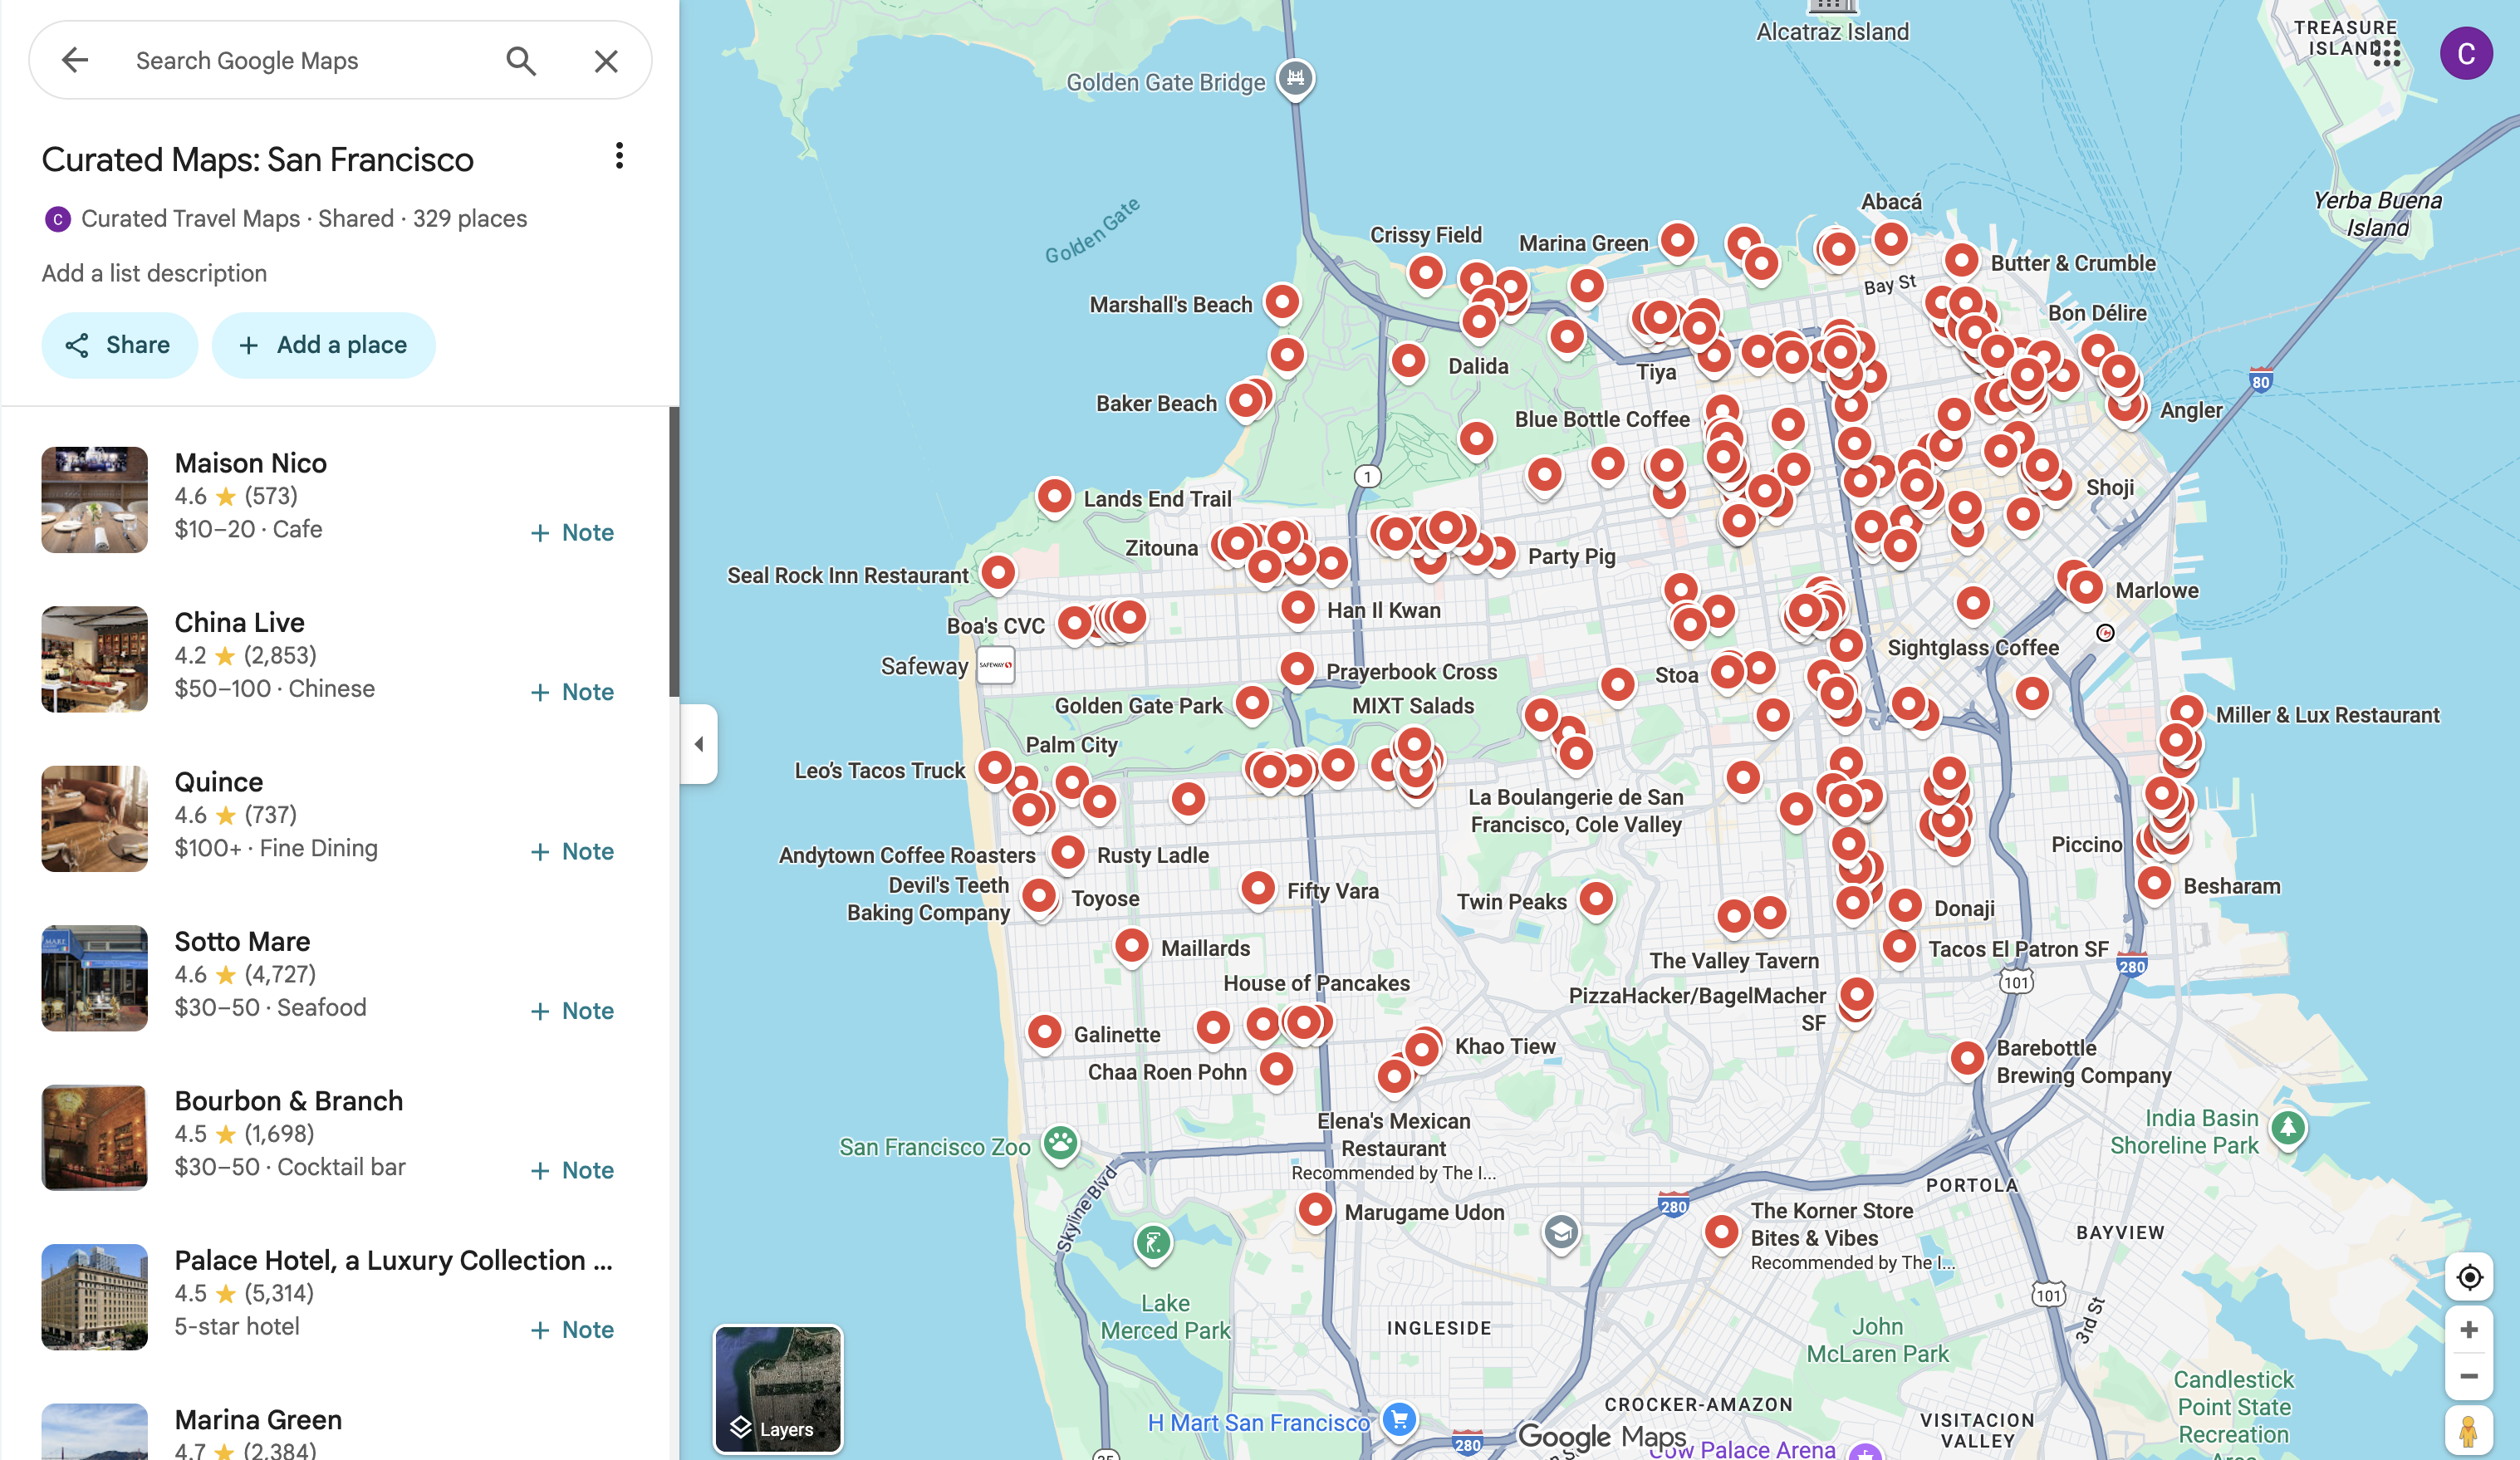
Task: Click the back arrow in search bar
Action: (x=75, y=60)
